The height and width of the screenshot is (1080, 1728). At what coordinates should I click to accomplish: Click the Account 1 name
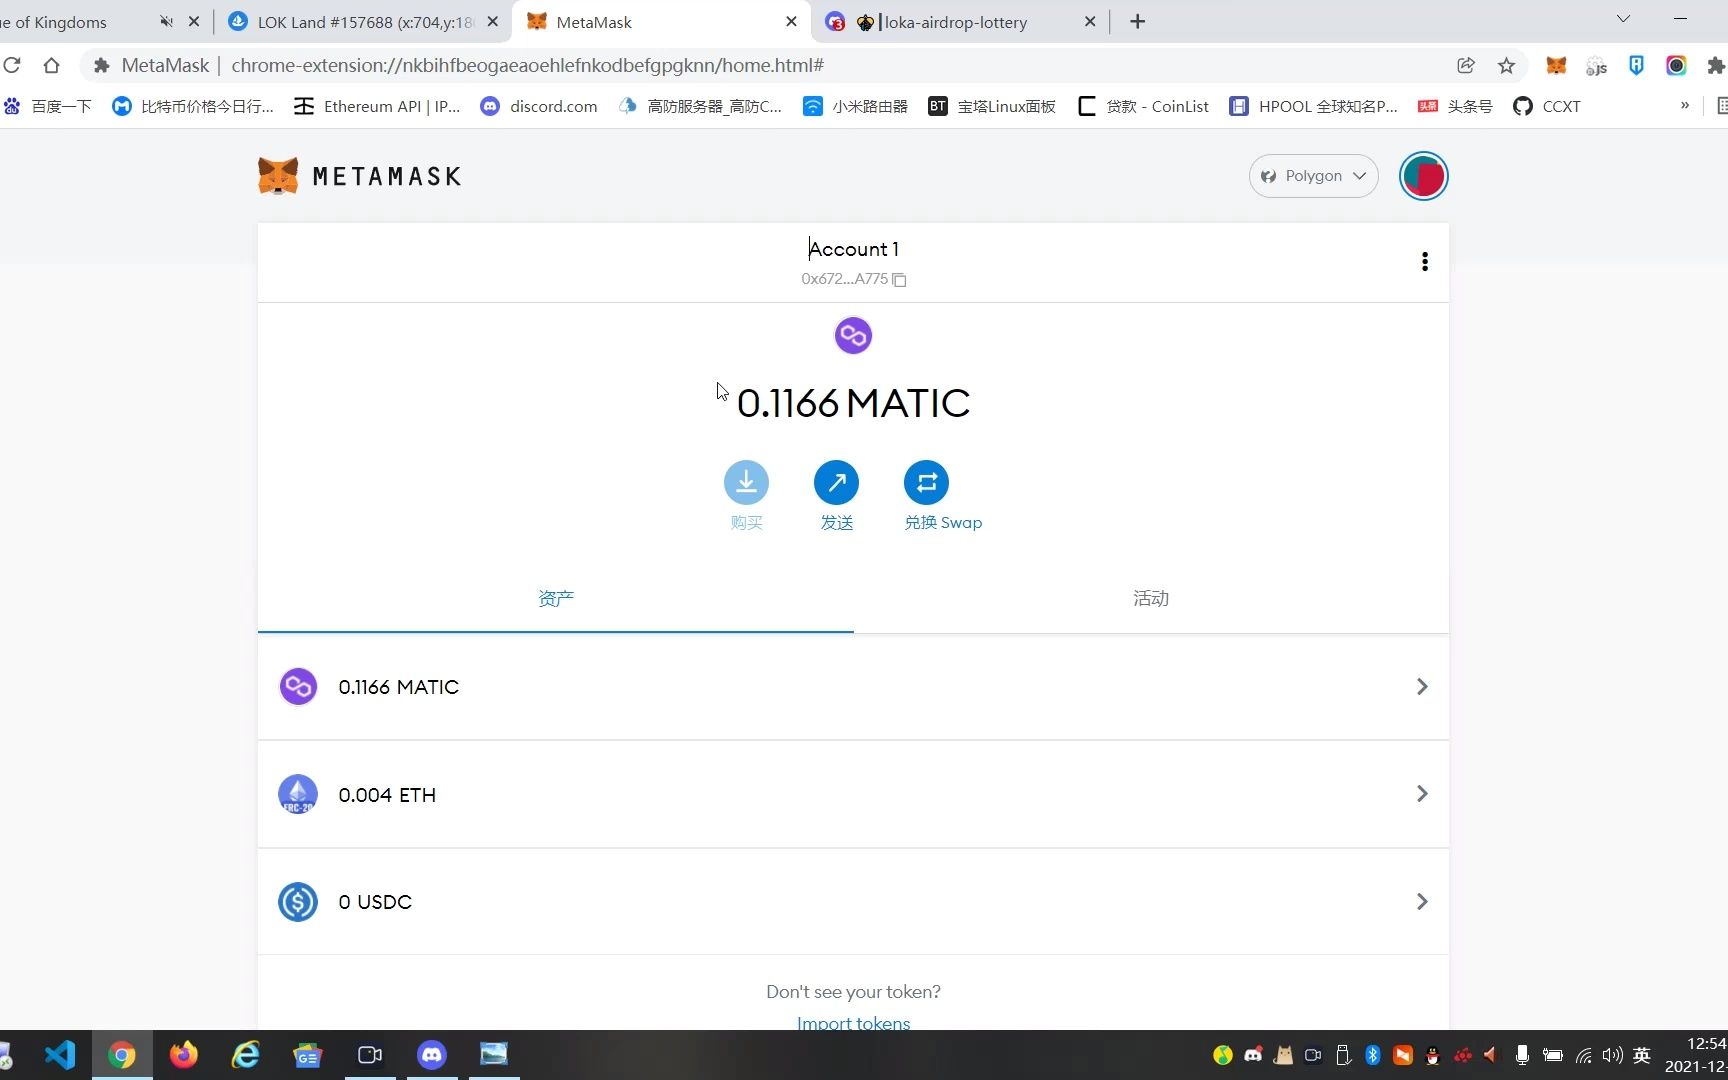pos(853,249)
